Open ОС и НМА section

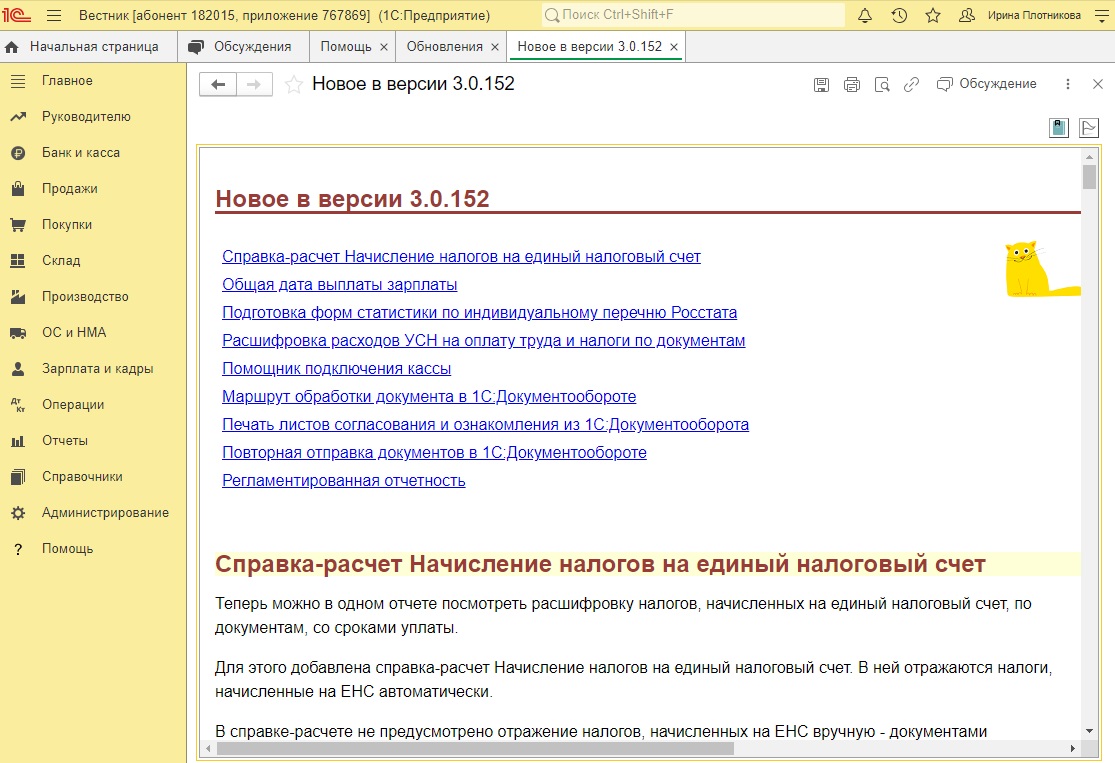pyautogui.click(x=93, y=332)
